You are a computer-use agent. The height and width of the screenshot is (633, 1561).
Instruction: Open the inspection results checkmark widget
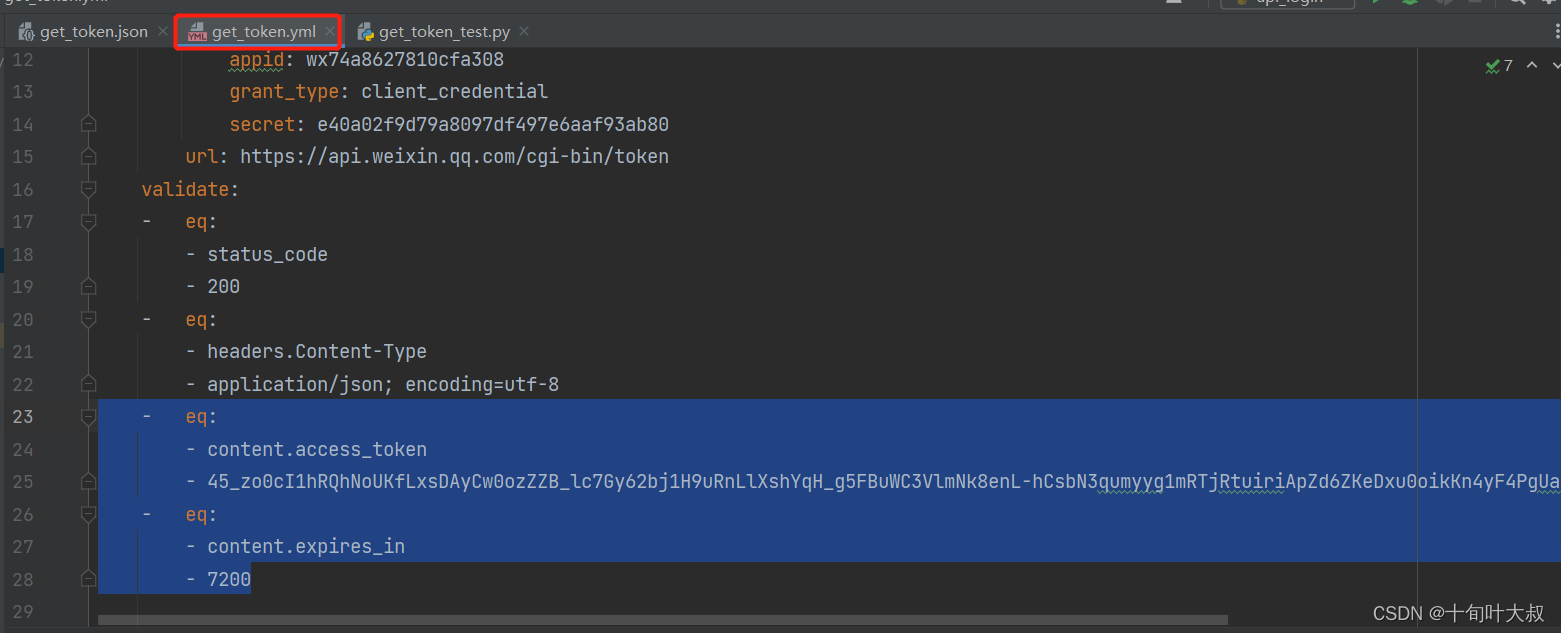(x=1499, y=66)
